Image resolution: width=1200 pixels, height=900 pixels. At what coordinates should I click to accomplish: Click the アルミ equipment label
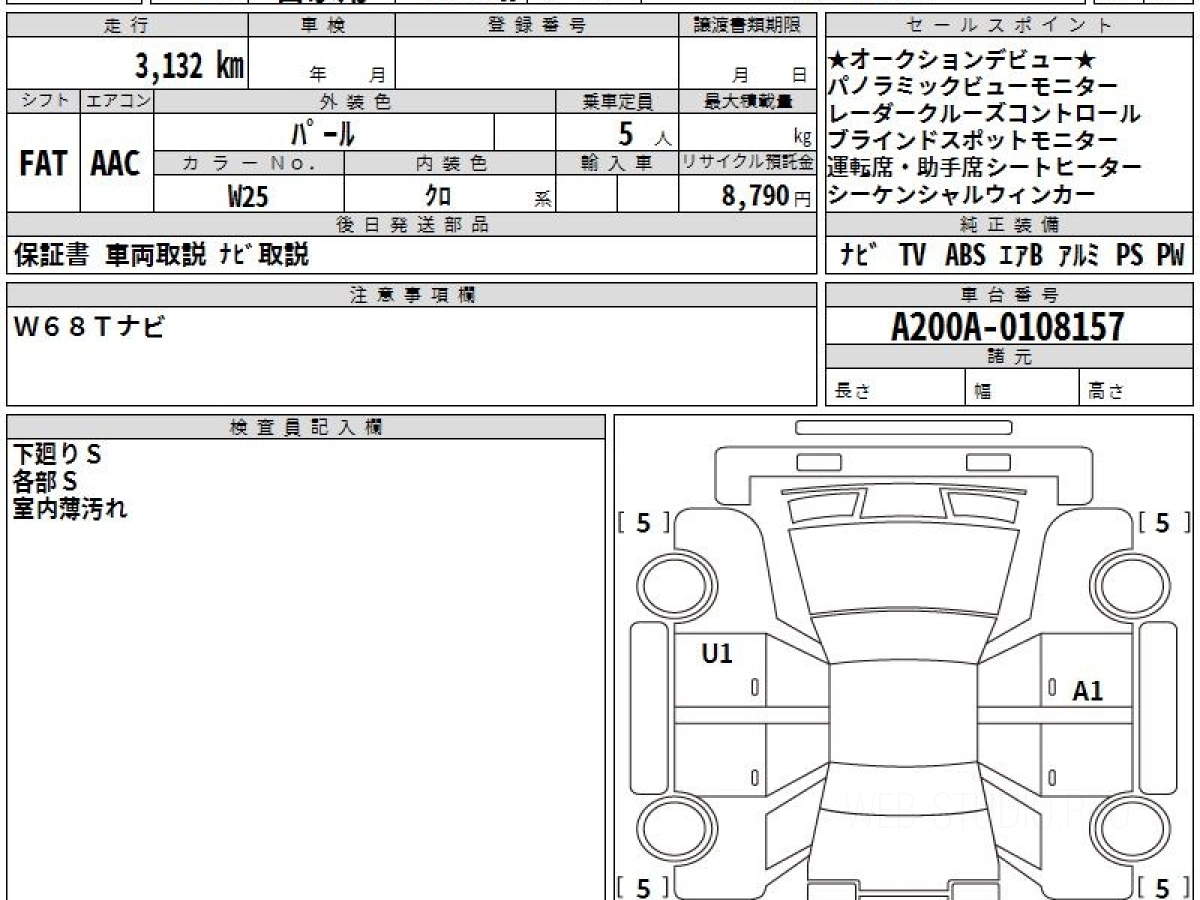(1079, 256)
